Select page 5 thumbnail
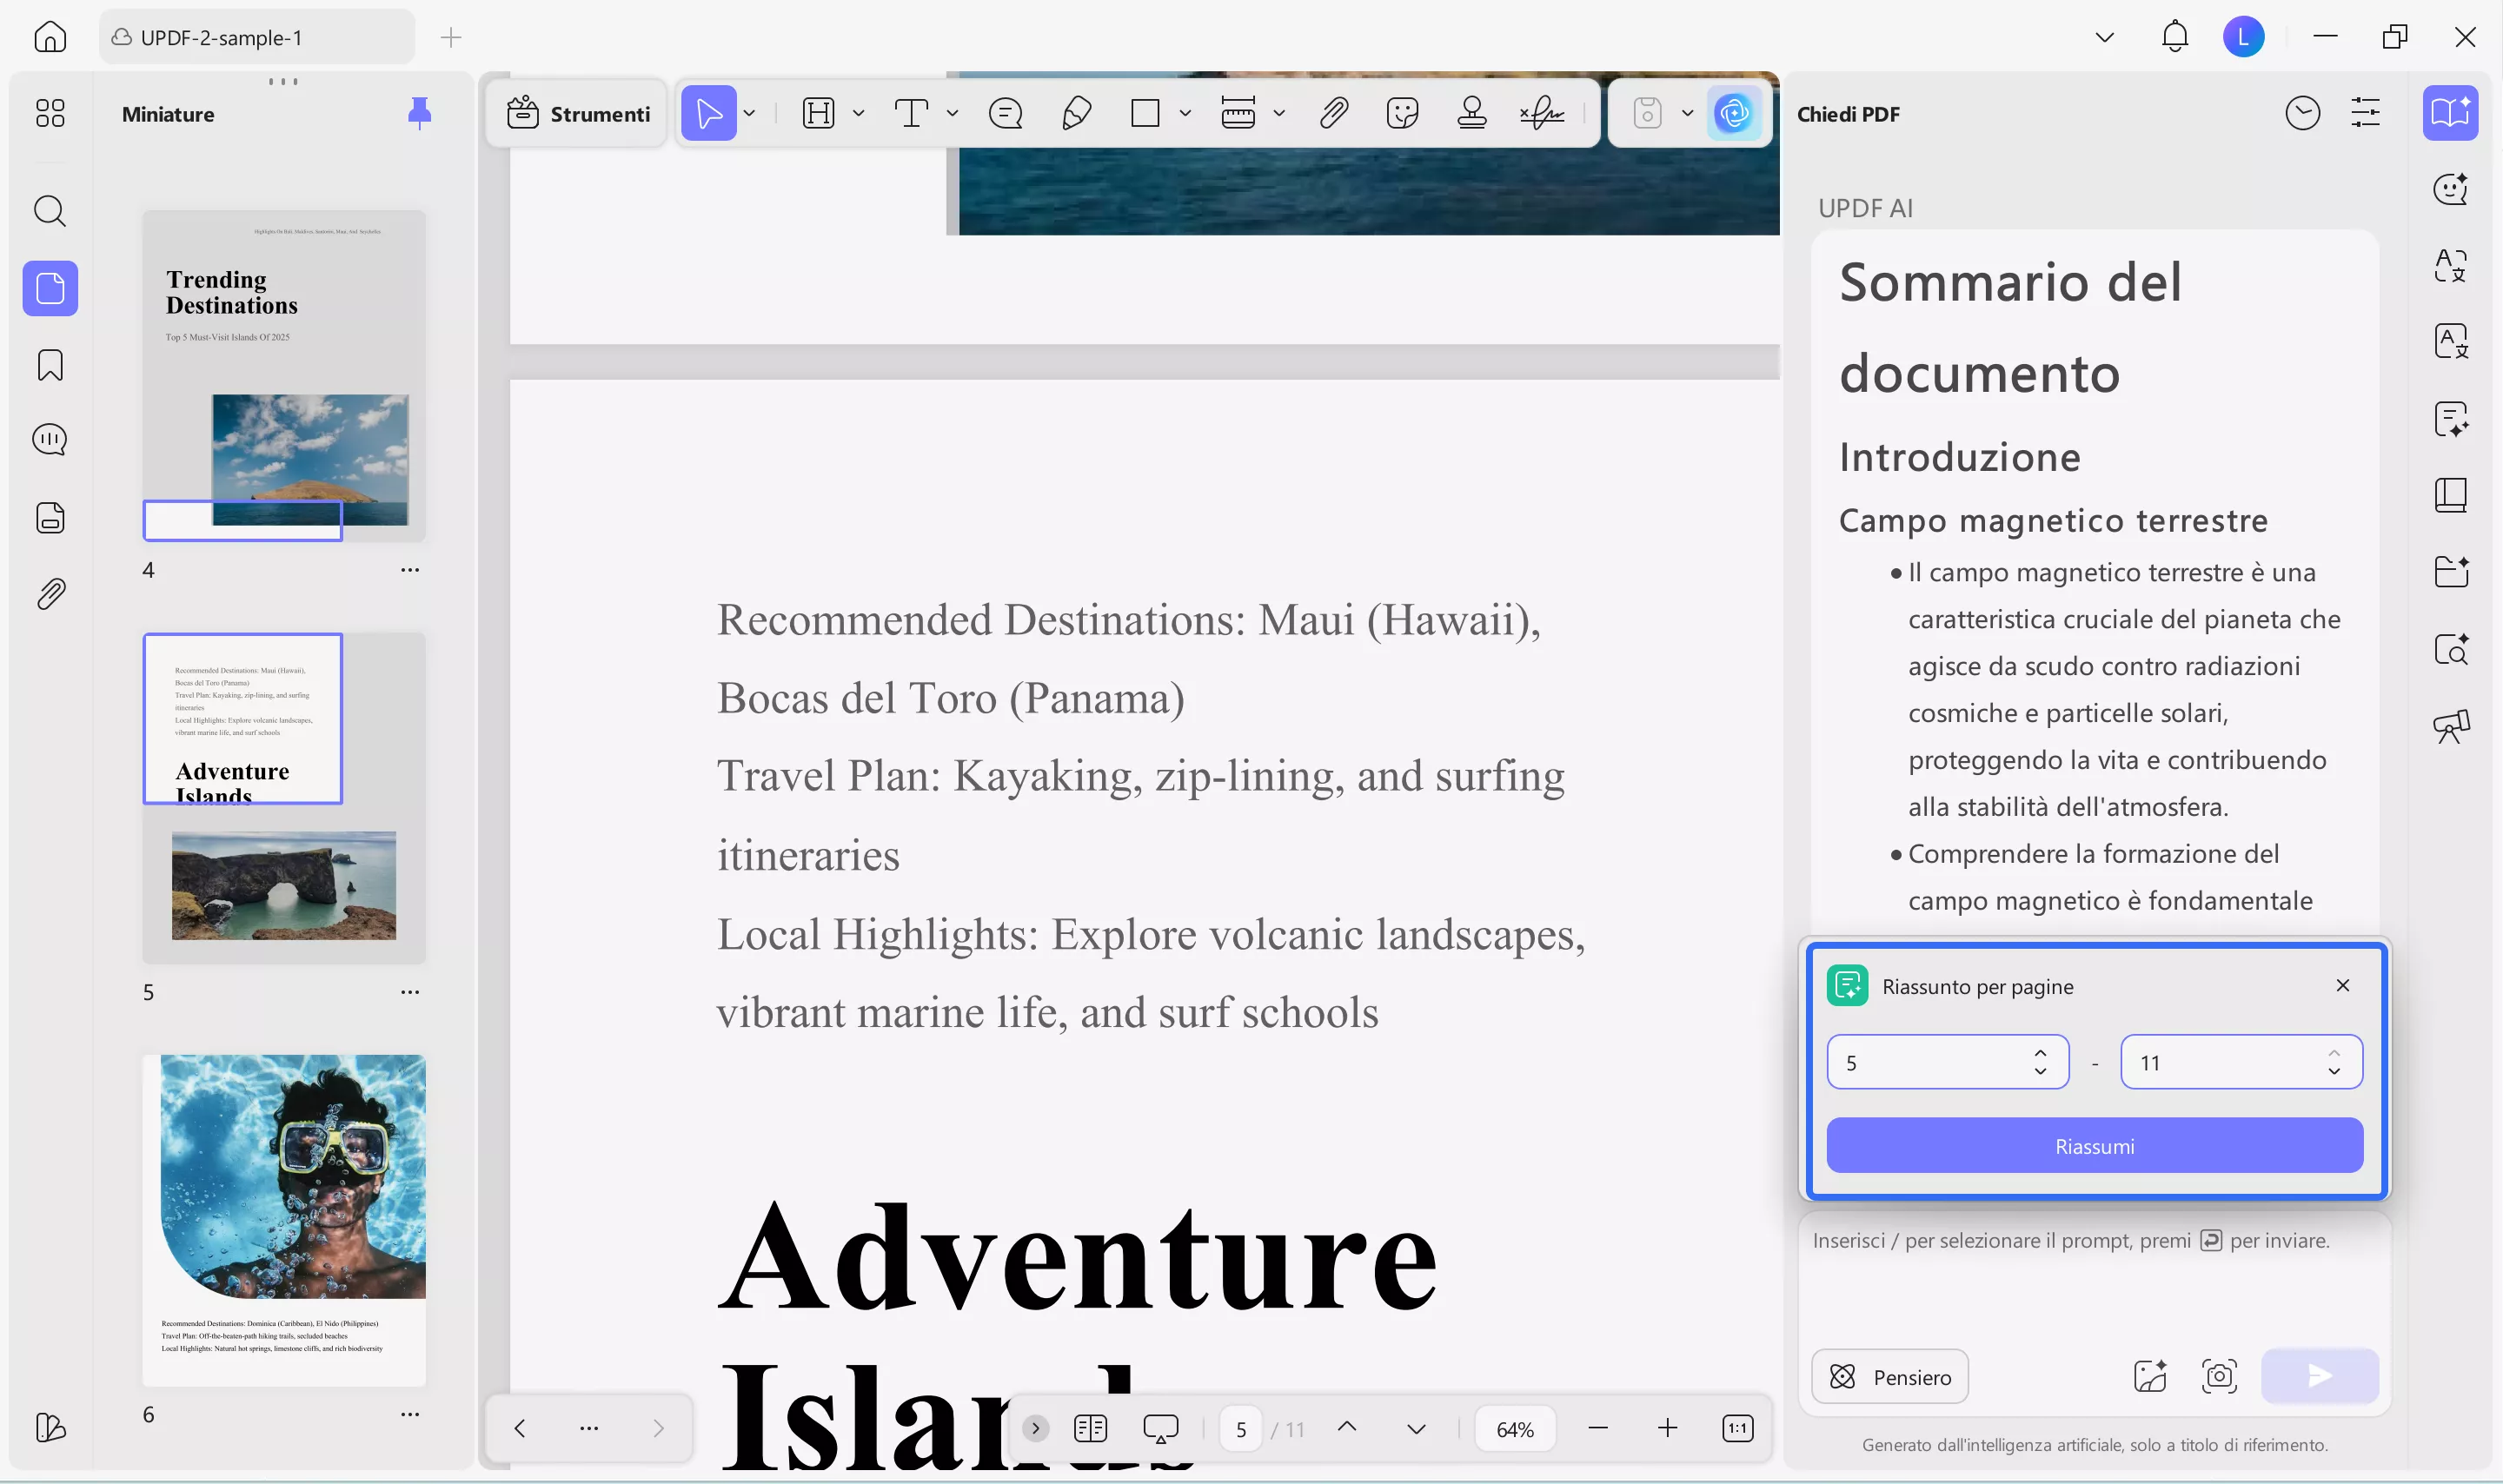This screenshot has height=1484, width=2503. (284, 800)
